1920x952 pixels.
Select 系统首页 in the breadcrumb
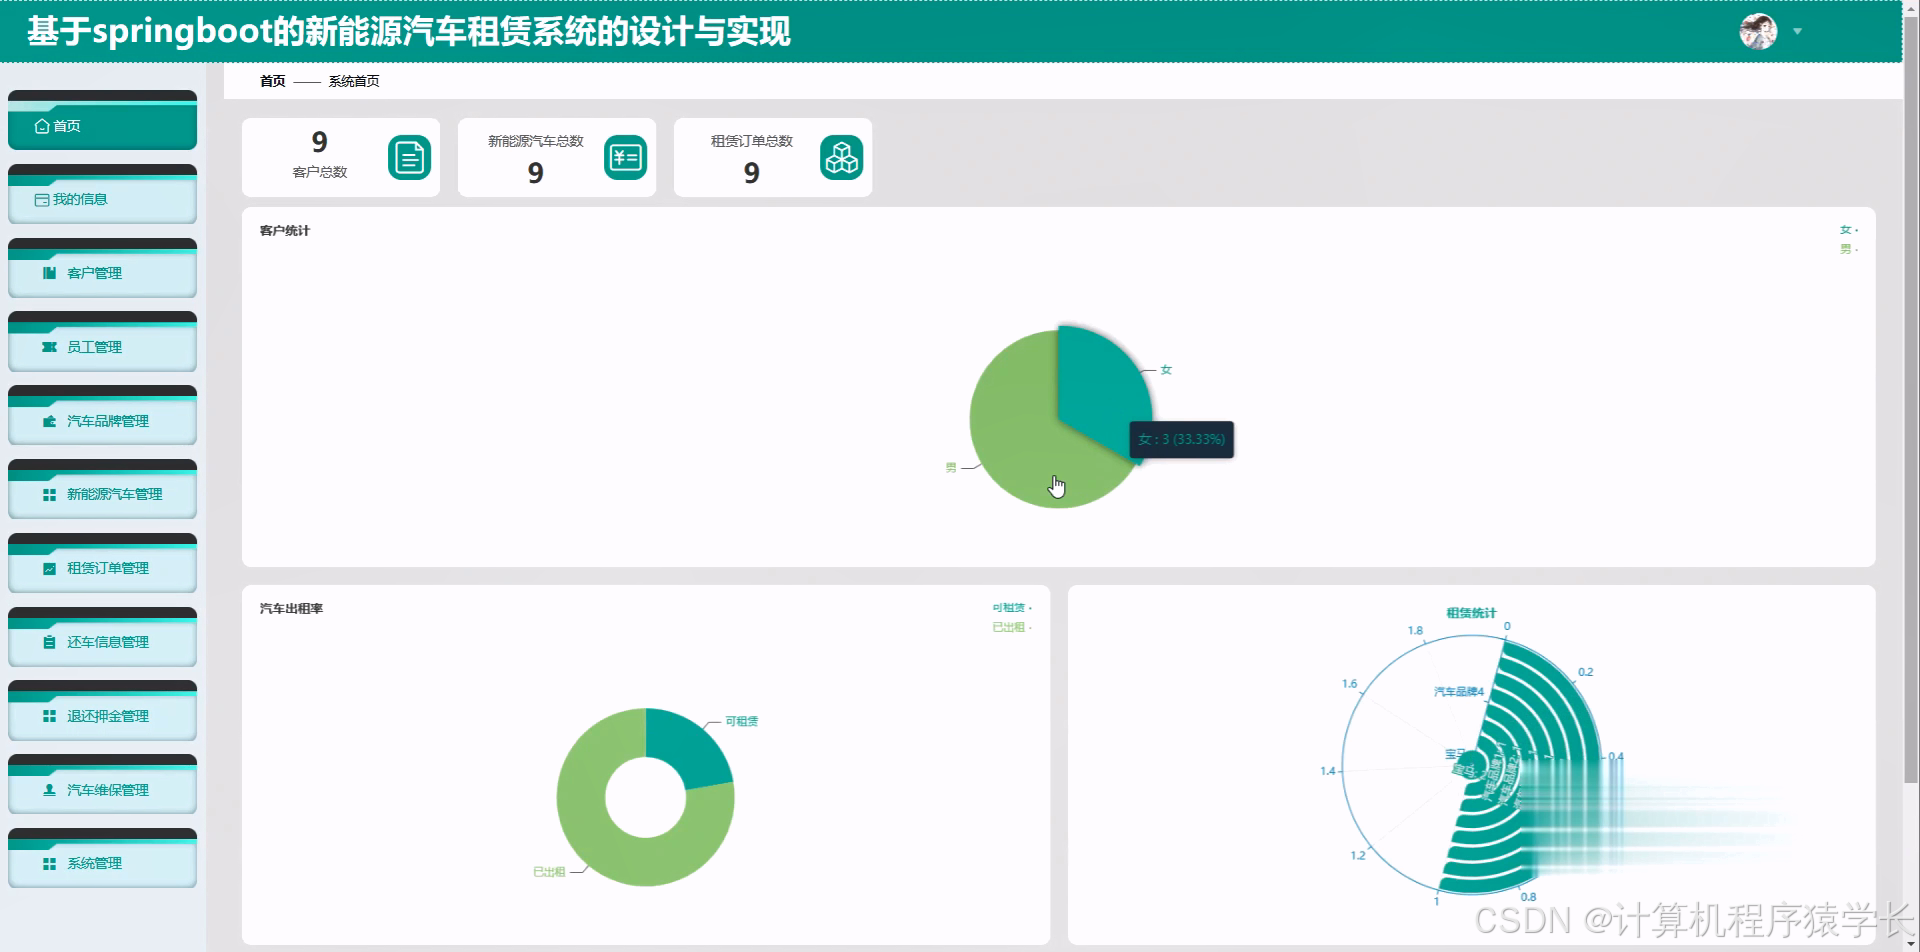[352, 81]
